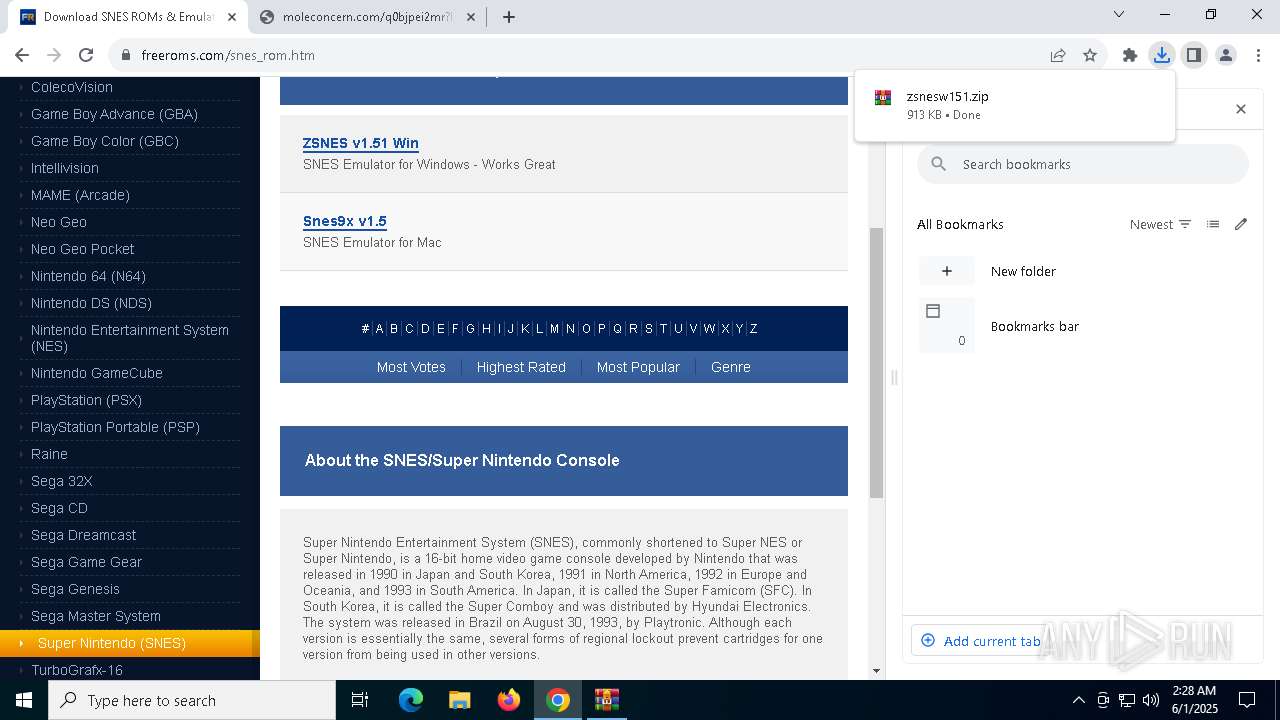Screen dimensions: 1280x720
Task: Bookmark this page with the star icon
Action: (1090, 55)
